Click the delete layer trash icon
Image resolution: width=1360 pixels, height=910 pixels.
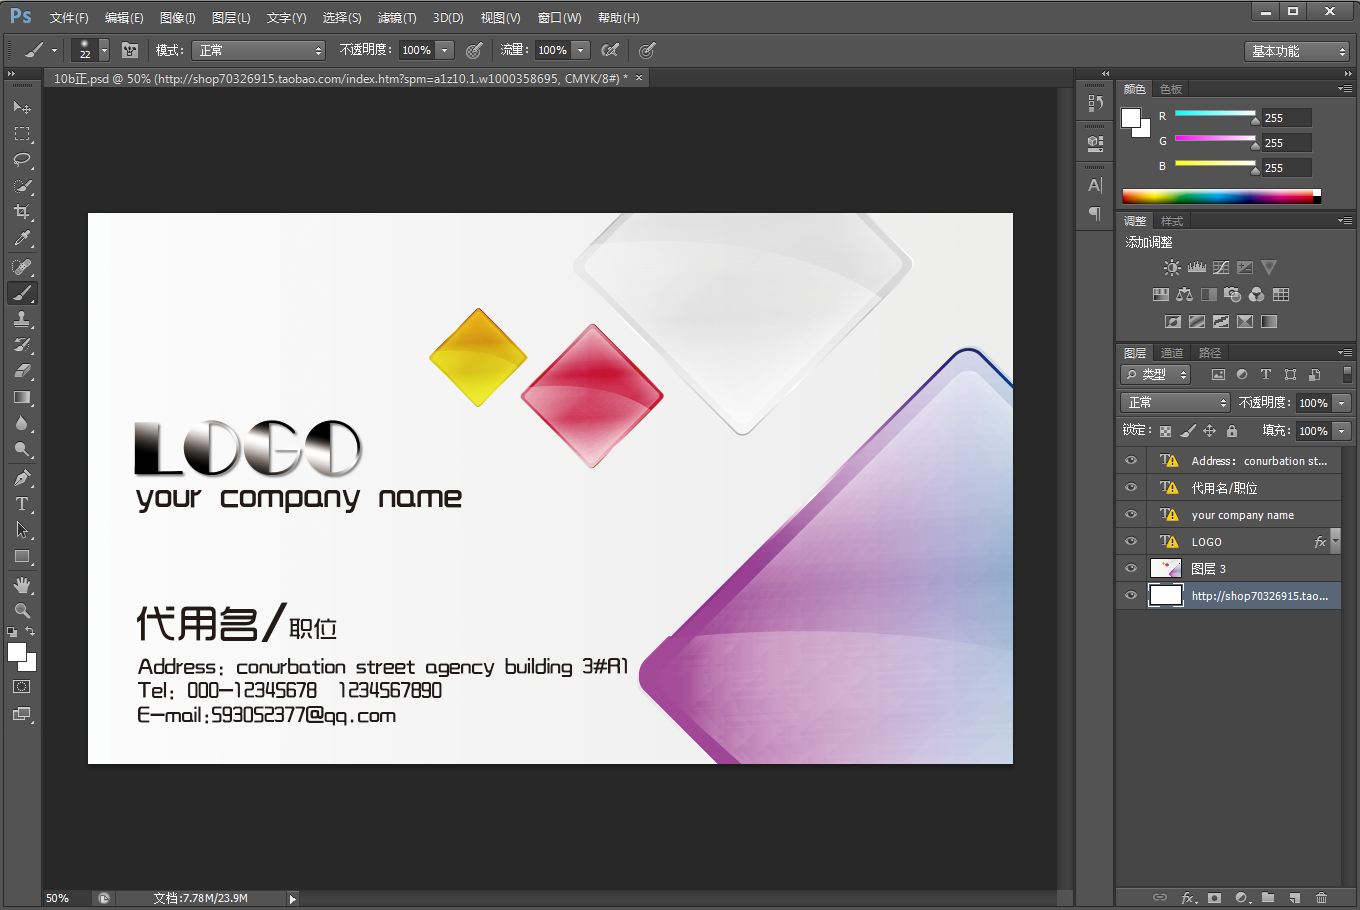pyautogui.click(x=1321, y=898)
